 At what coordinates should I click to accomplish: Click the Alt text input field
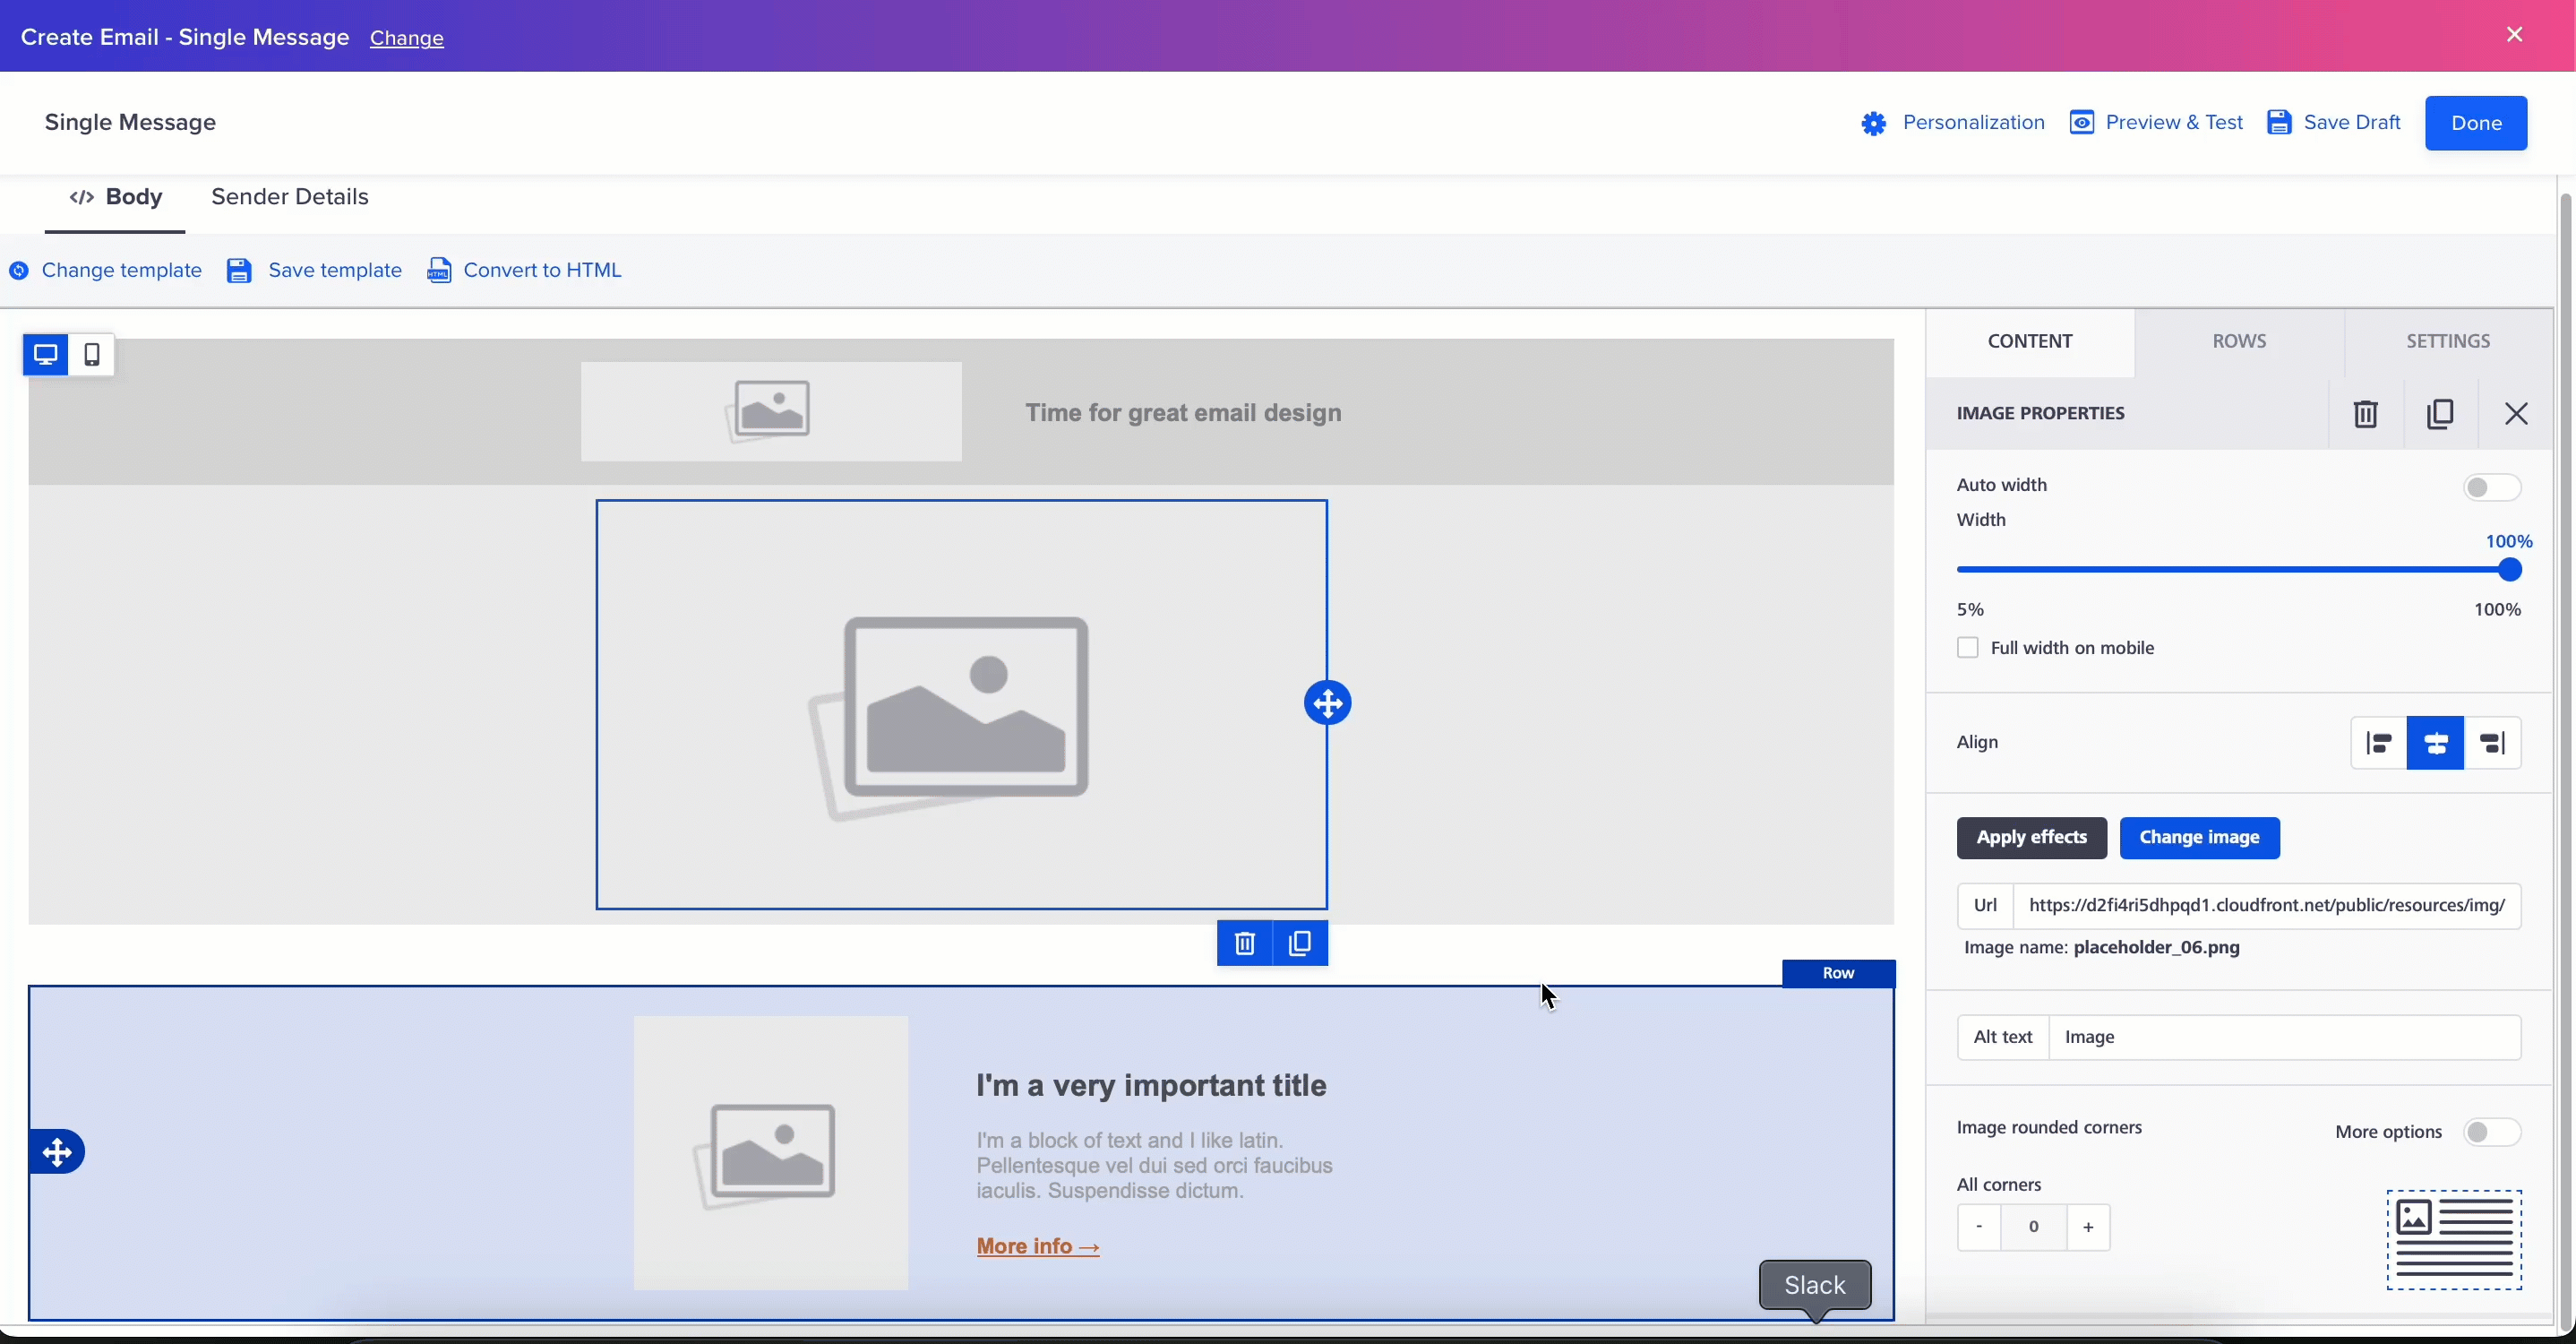click(2284, 1037)
